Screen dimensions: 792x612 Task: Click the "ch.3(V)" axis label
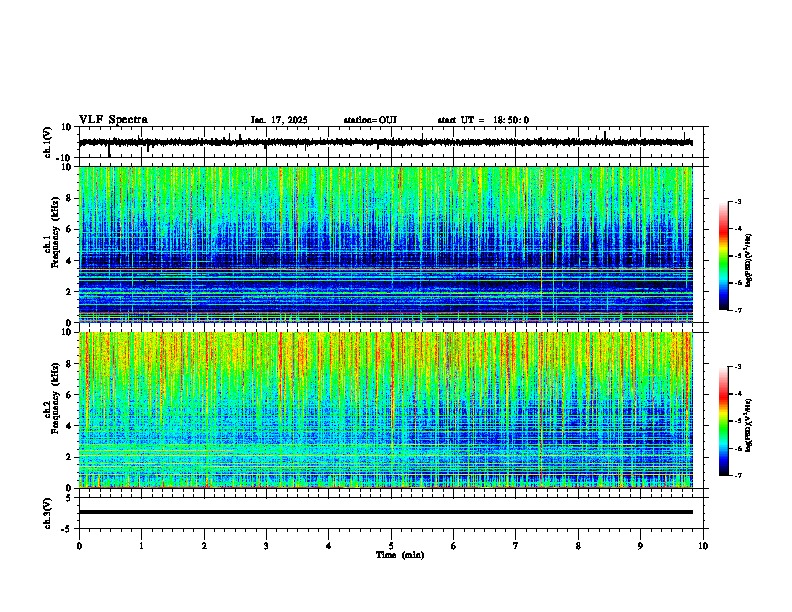tap(48, 513)
